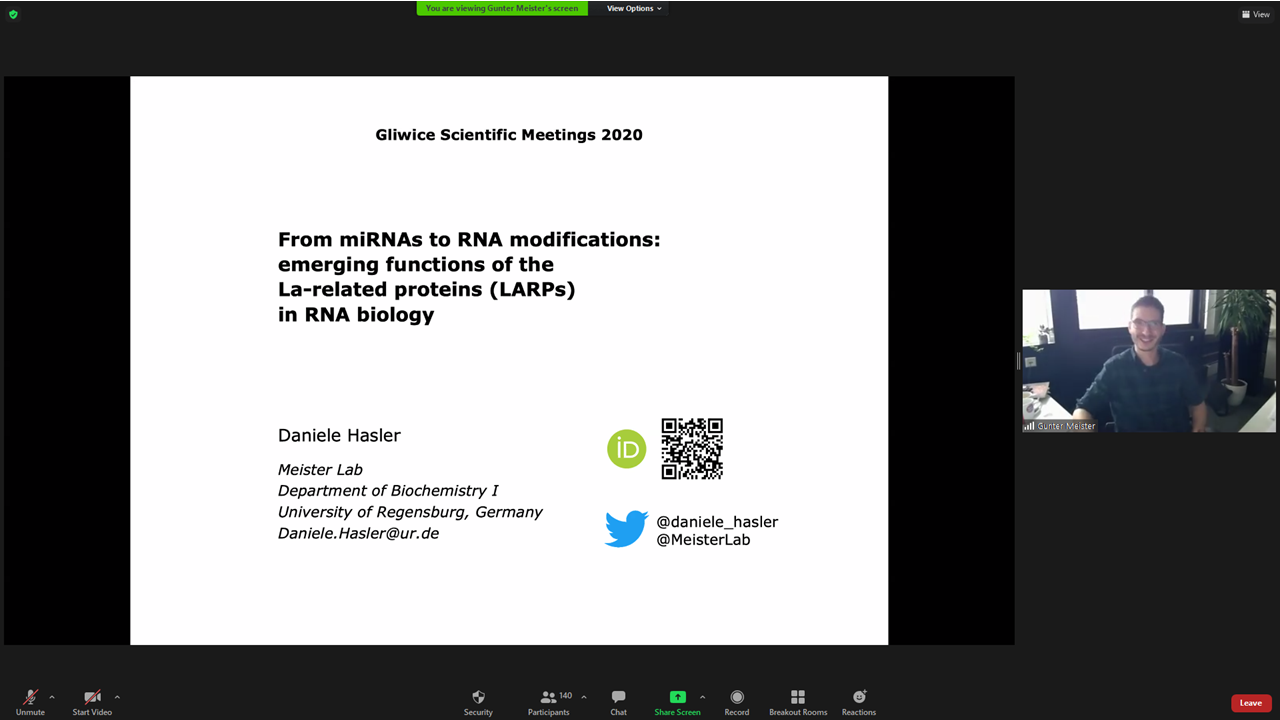Open the Security shield icon
The width and height of the screenshot is (1280, 720).
pyautogui.click(x=478, y=698)
